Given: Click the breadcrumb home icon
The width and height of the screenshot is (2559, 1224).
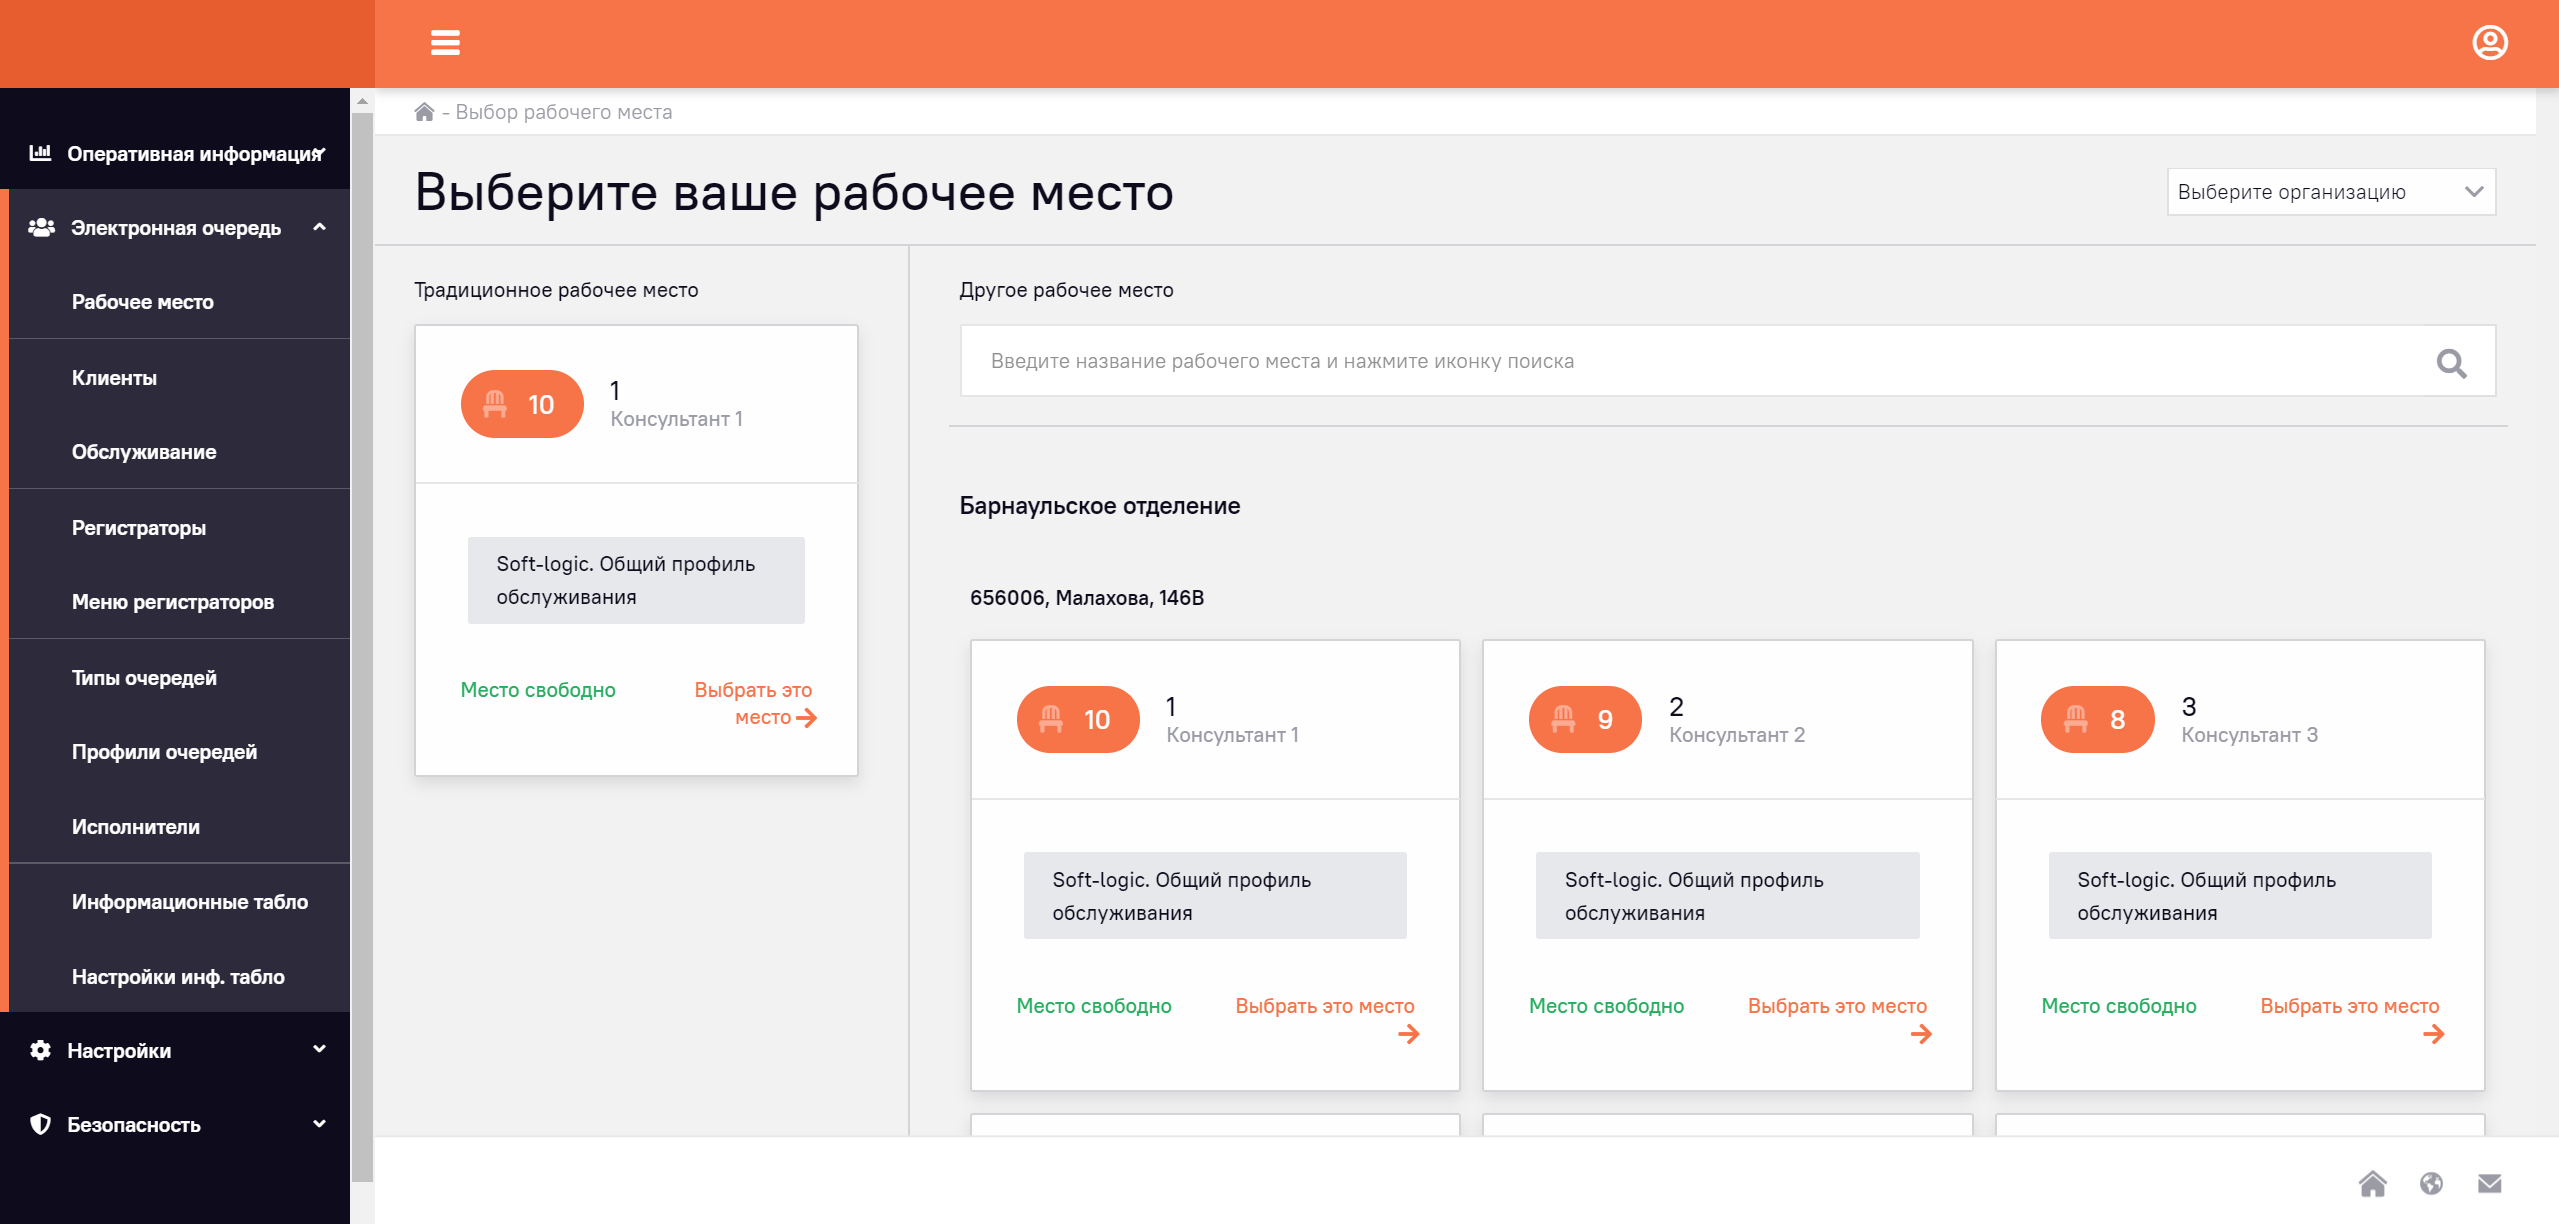Looking at the screenshot, I should point(424,112).
